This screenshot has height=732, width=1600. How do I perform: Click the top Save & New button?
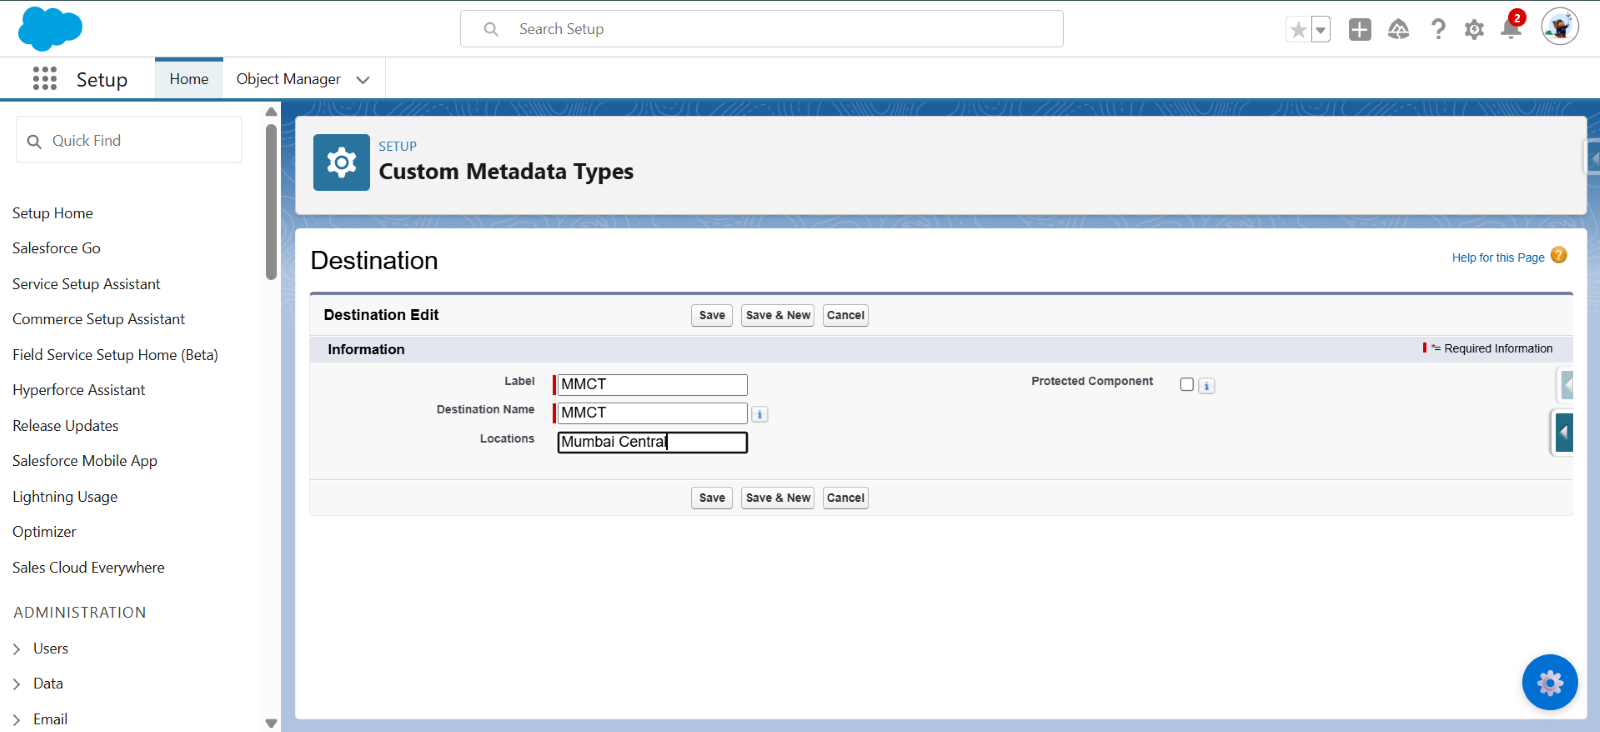[x=778, y=316]
